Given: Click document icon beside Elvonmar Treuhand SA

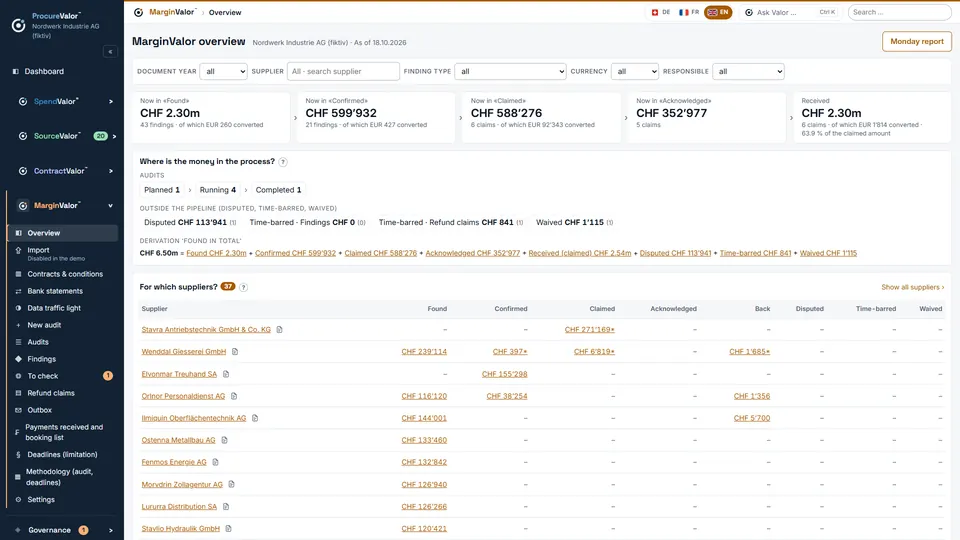Looking at the screenshot, I should pyautogui.click(x=226, y=374).
